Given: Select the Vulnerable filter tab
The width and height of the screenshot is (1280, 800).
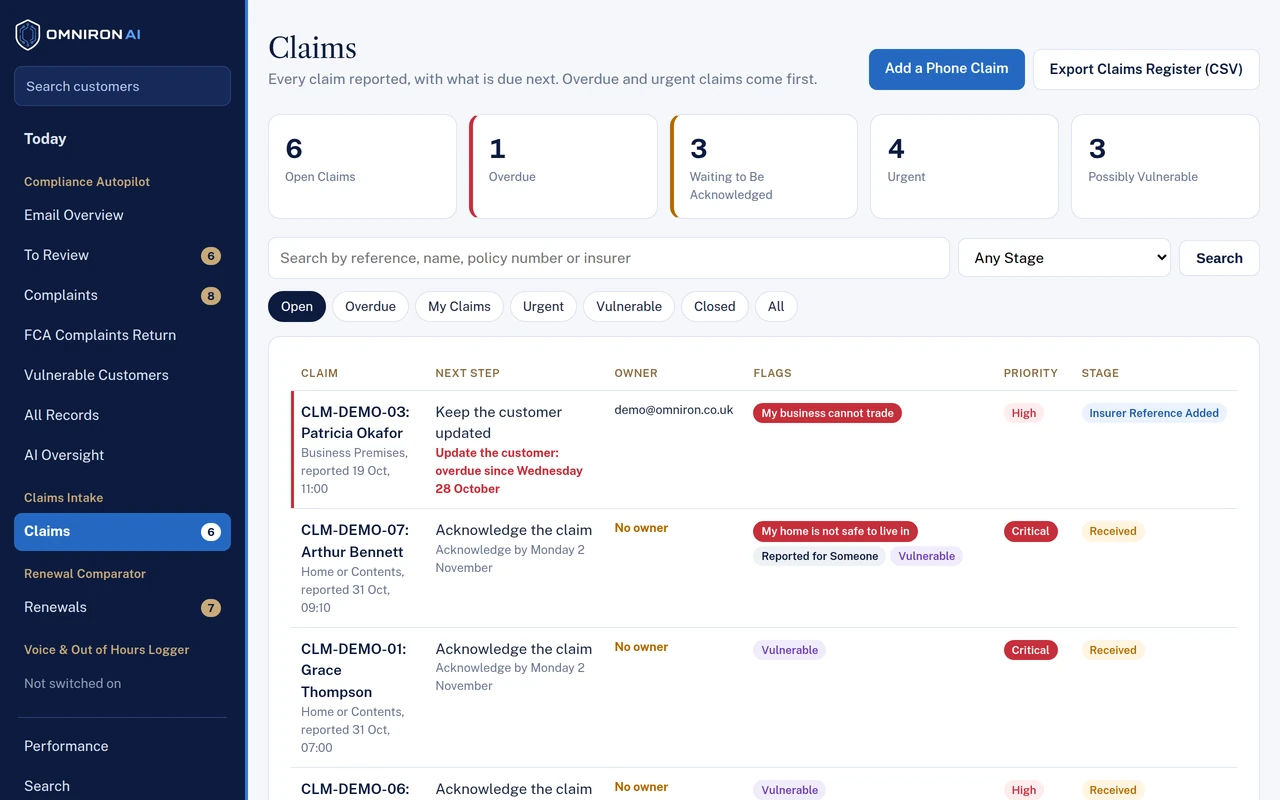Looking at the screenshot, I should pos(629,306).
